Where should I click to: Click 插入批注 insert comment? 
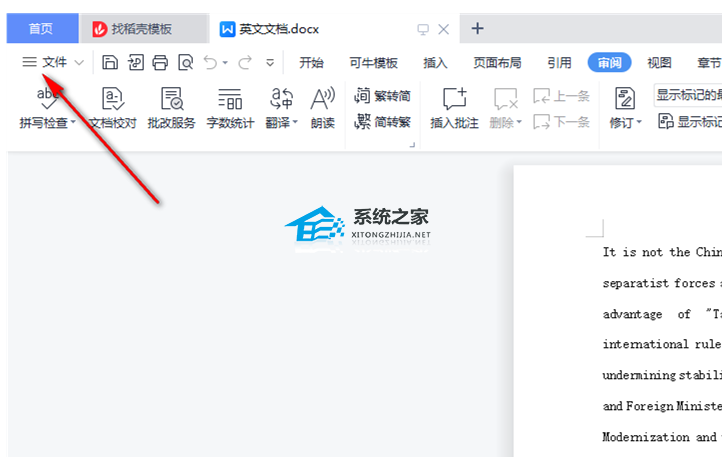pos(454,107)
